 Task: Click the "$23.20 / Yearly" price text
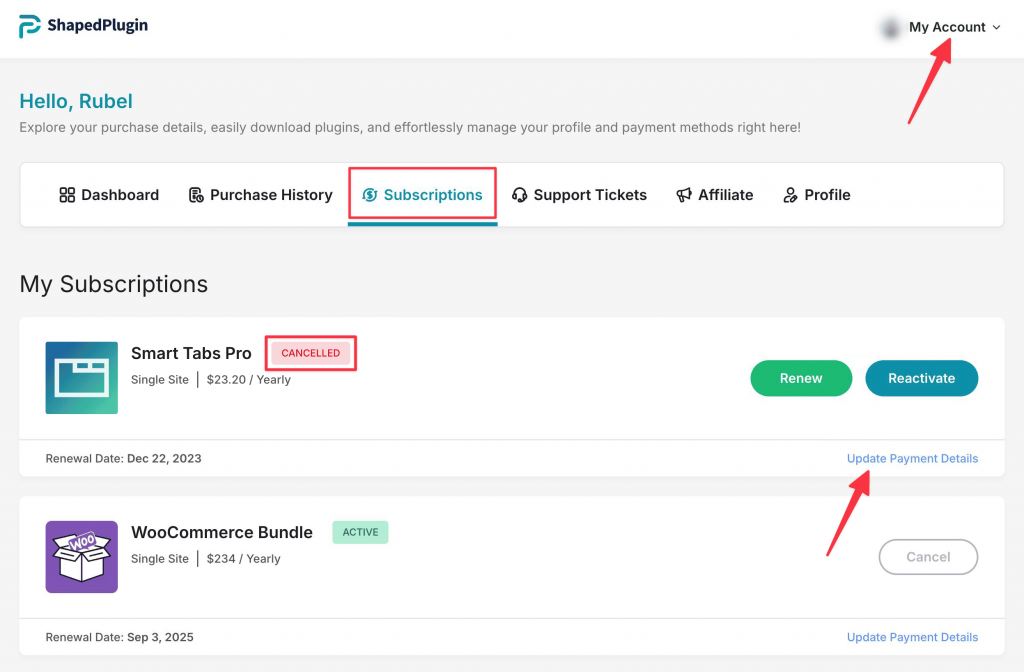click(249, 379)
